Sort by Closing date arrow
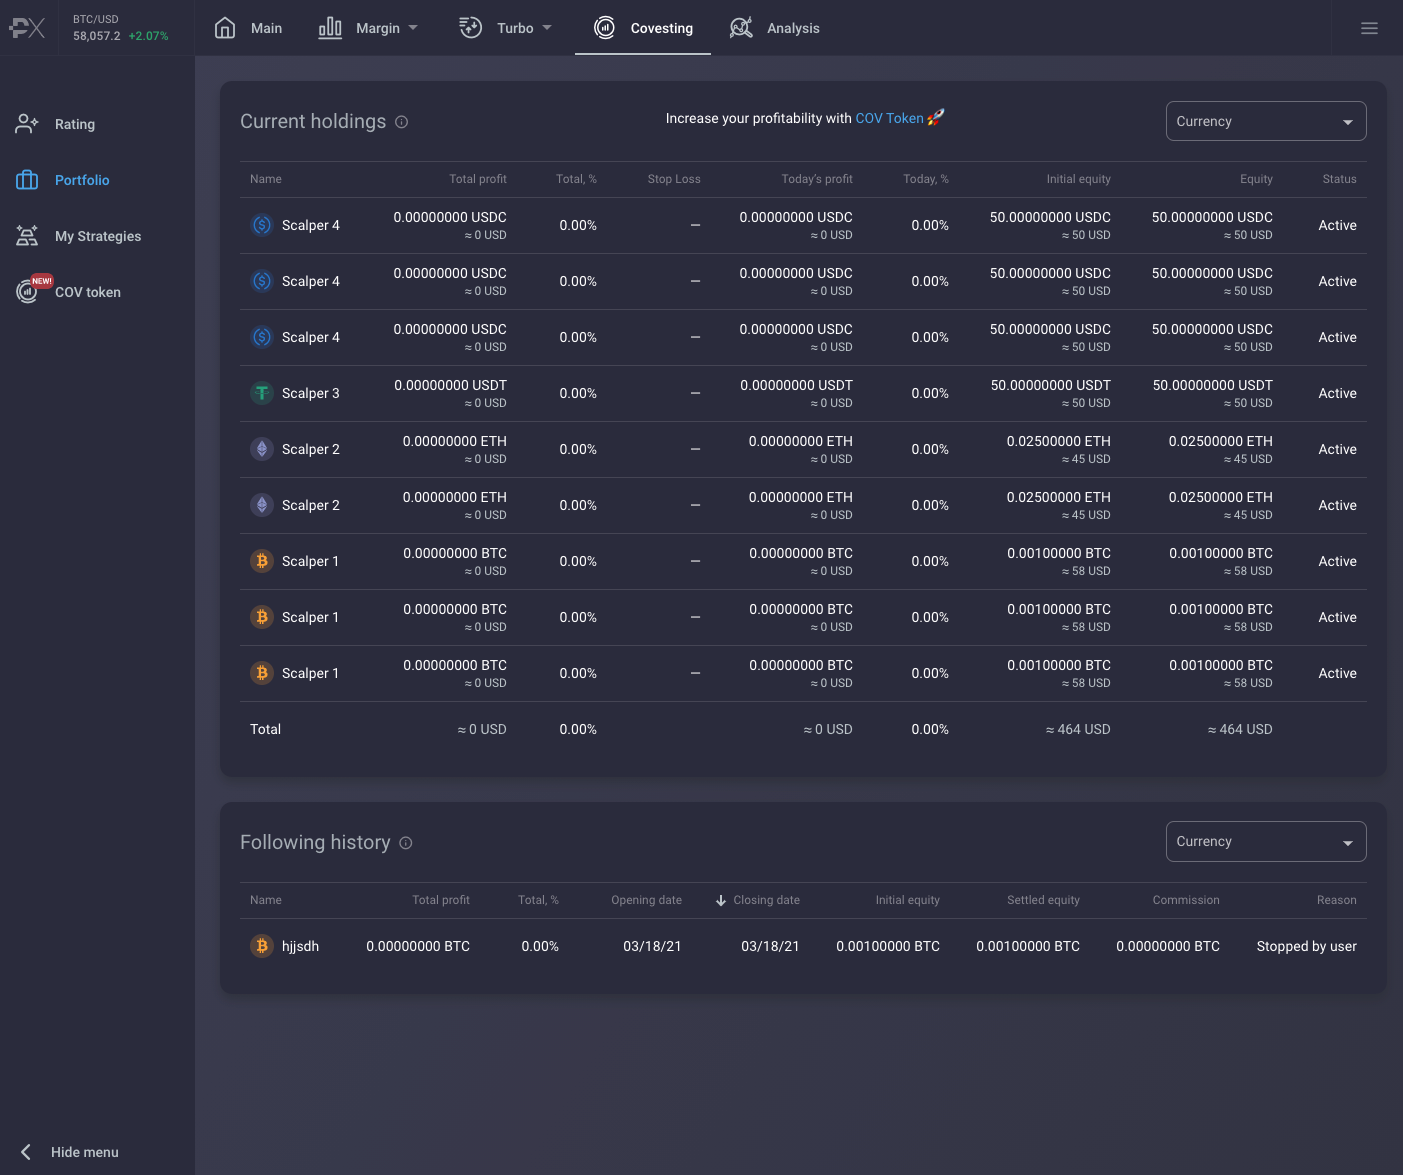Viewport: 1403px width, 1175px height. pos(720,900)
